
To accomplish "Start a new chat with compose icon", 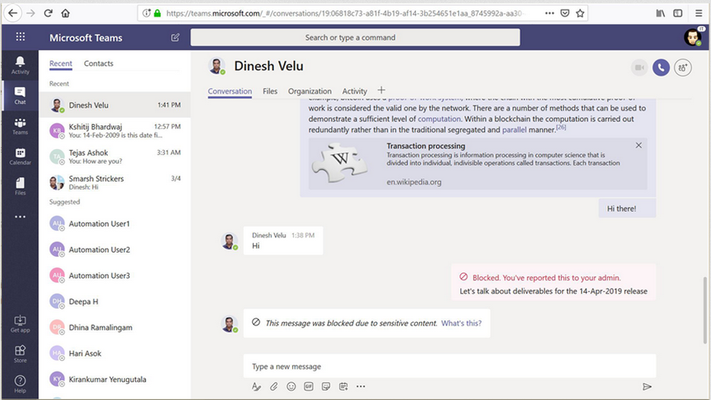I will (175, 38).
